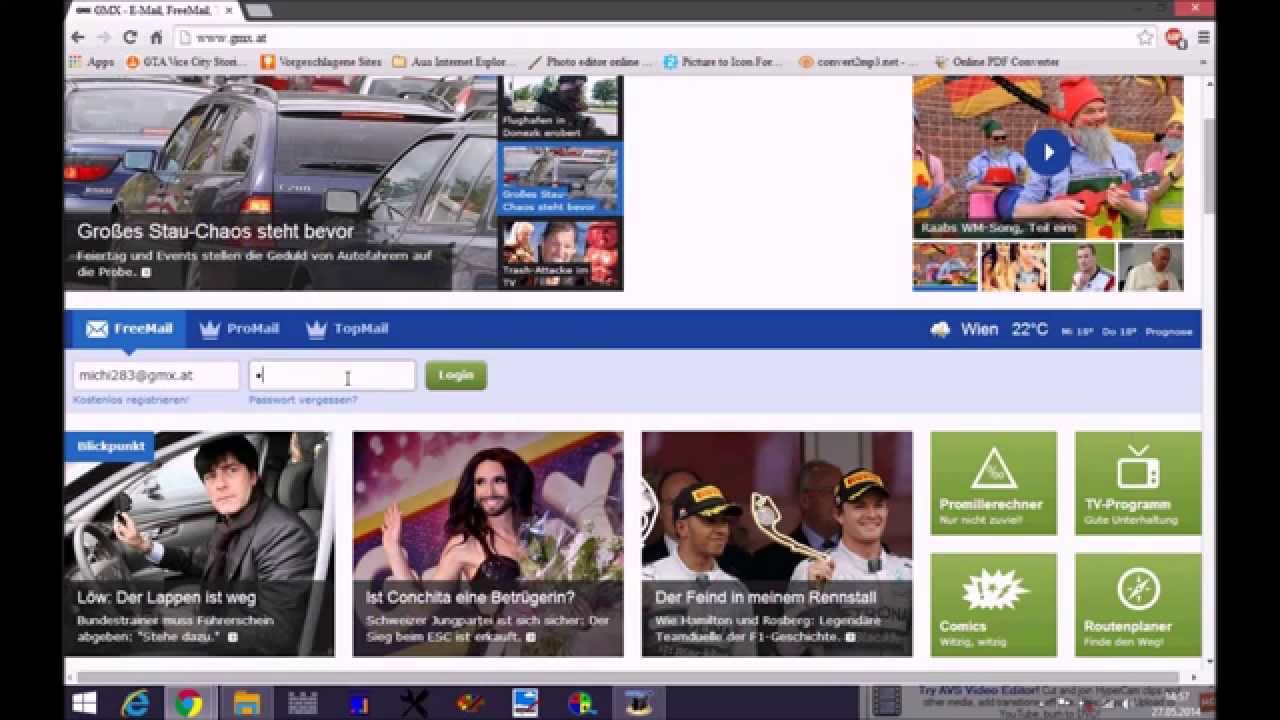This screenshot has height=720, width=1280.
Task: Click the email field with michi283@gmx.at
Action: [156, 375]
